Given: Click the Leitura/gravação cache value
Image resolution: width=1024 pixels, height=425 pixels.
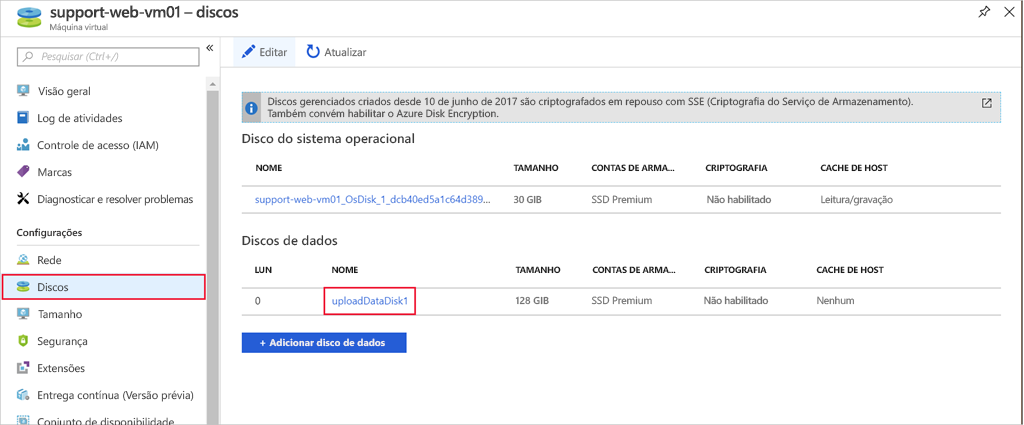Looking at the screenshot, I should click(x=856, y=199).
